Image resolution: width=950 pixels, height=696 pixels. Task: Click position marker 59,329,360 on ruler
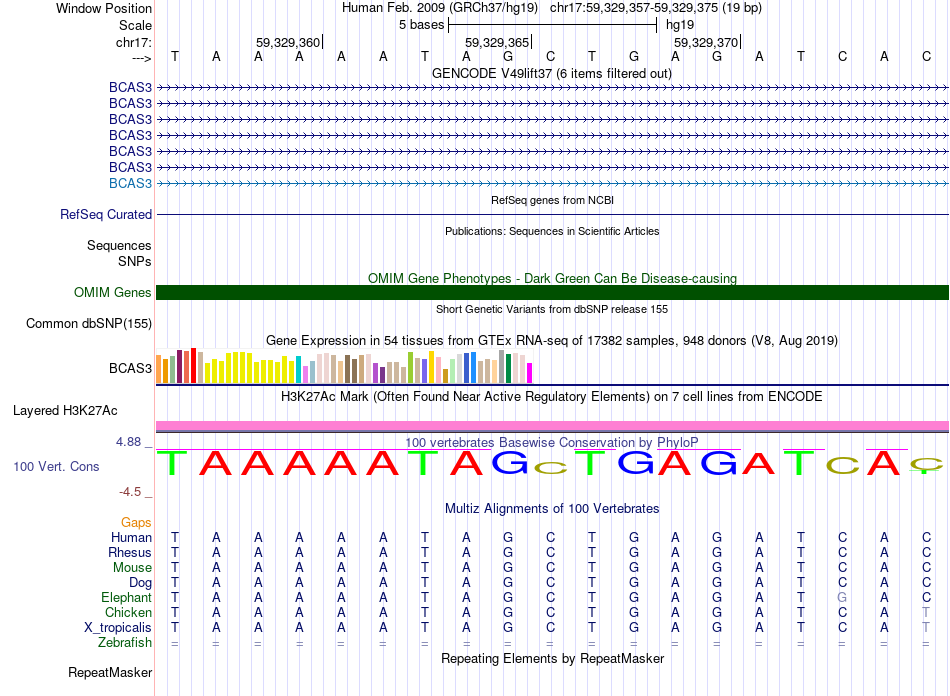click(288, 42)
